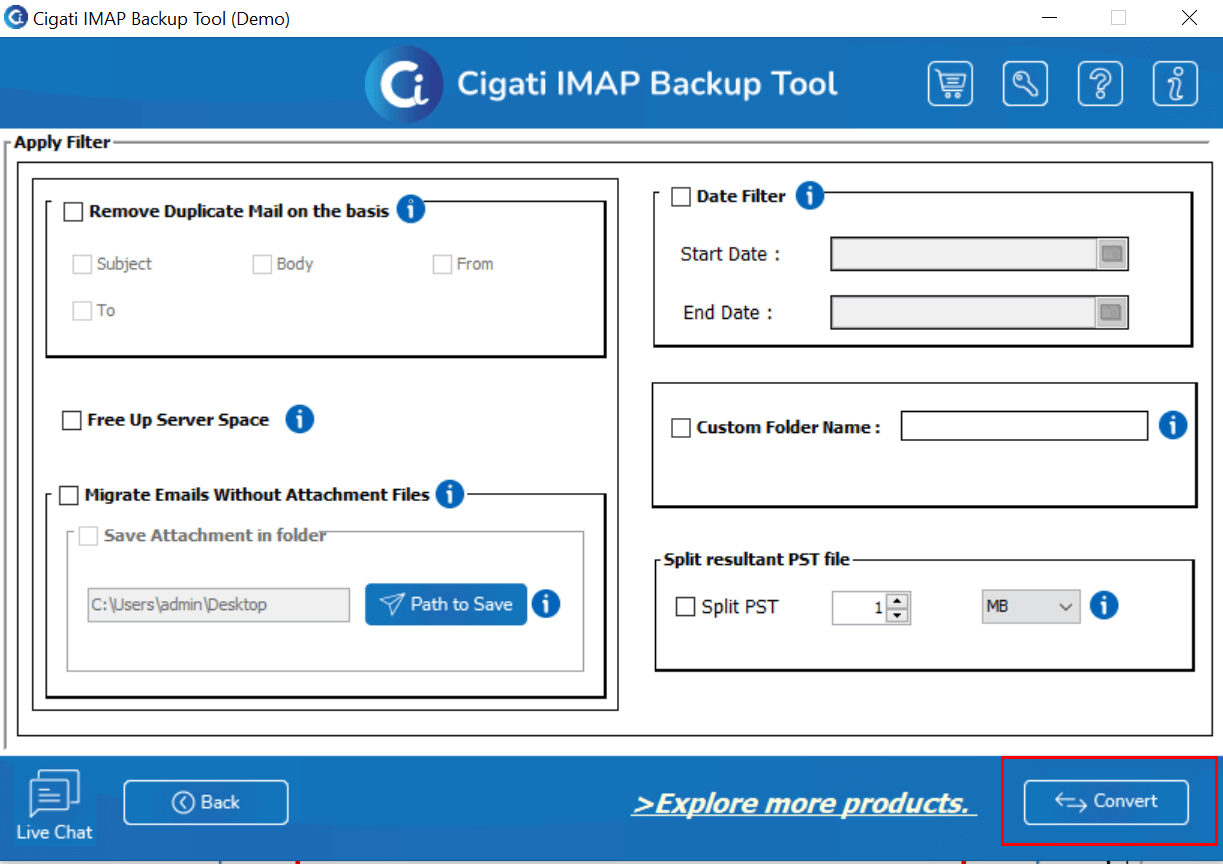Image resolution: width=1223 pixels, height=864 pixels.
Task: Increase split PST size value
Action: pos(898,600)
